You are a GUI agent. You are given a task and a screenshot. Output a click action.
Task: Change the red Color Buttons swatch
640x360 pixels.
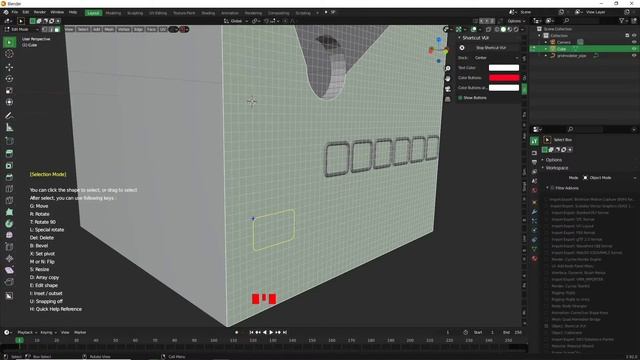504,78
